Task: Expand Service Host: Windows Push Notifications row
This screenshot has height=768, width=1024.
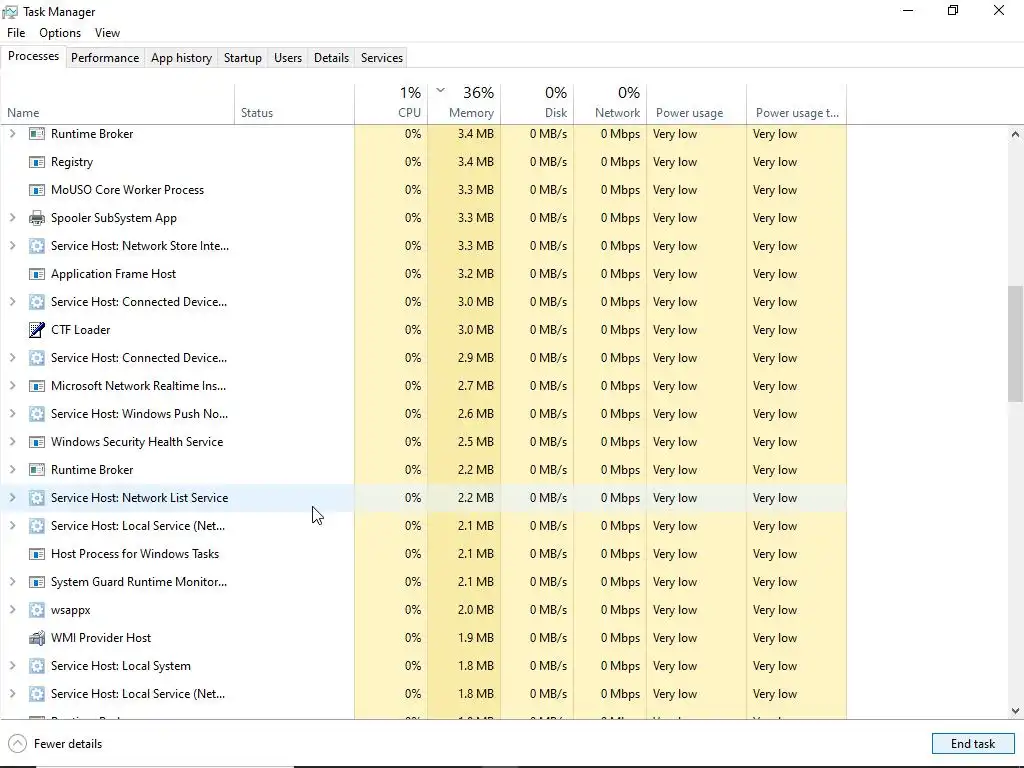Action: coord(12,414)
